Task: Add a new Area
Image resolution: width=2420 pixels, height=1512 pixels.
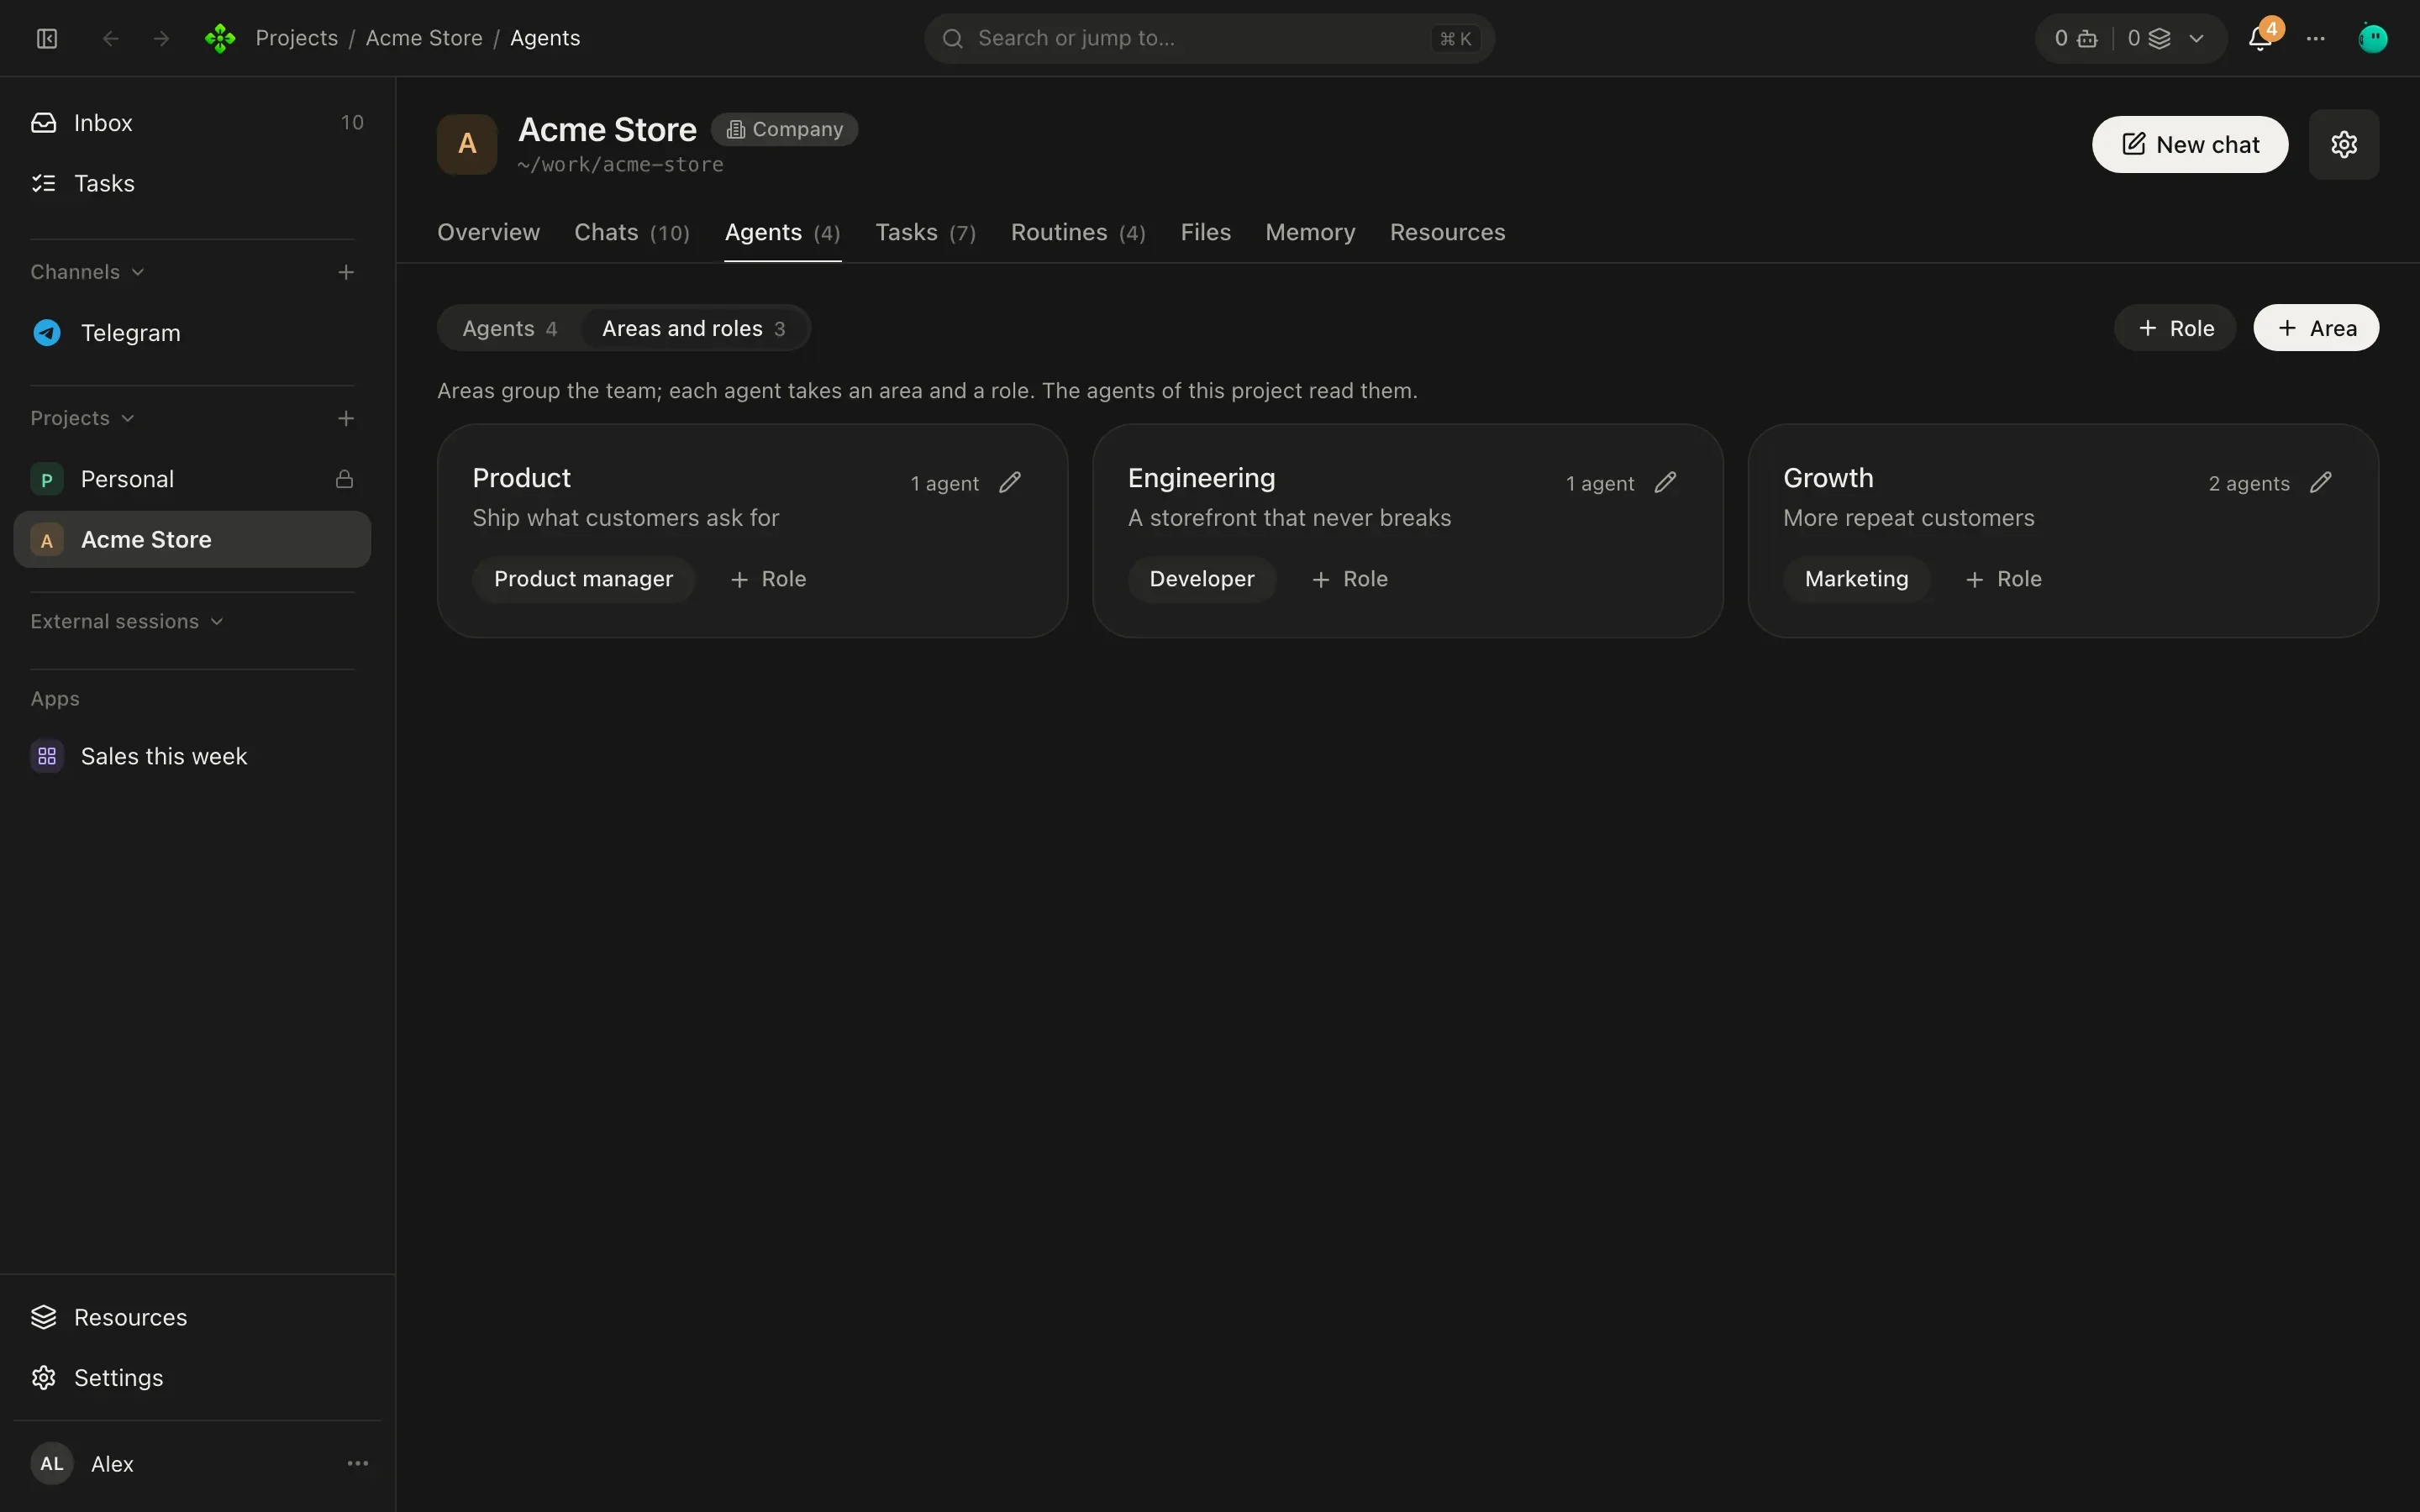Action: pyautogui.click(x=2316, y=328)
